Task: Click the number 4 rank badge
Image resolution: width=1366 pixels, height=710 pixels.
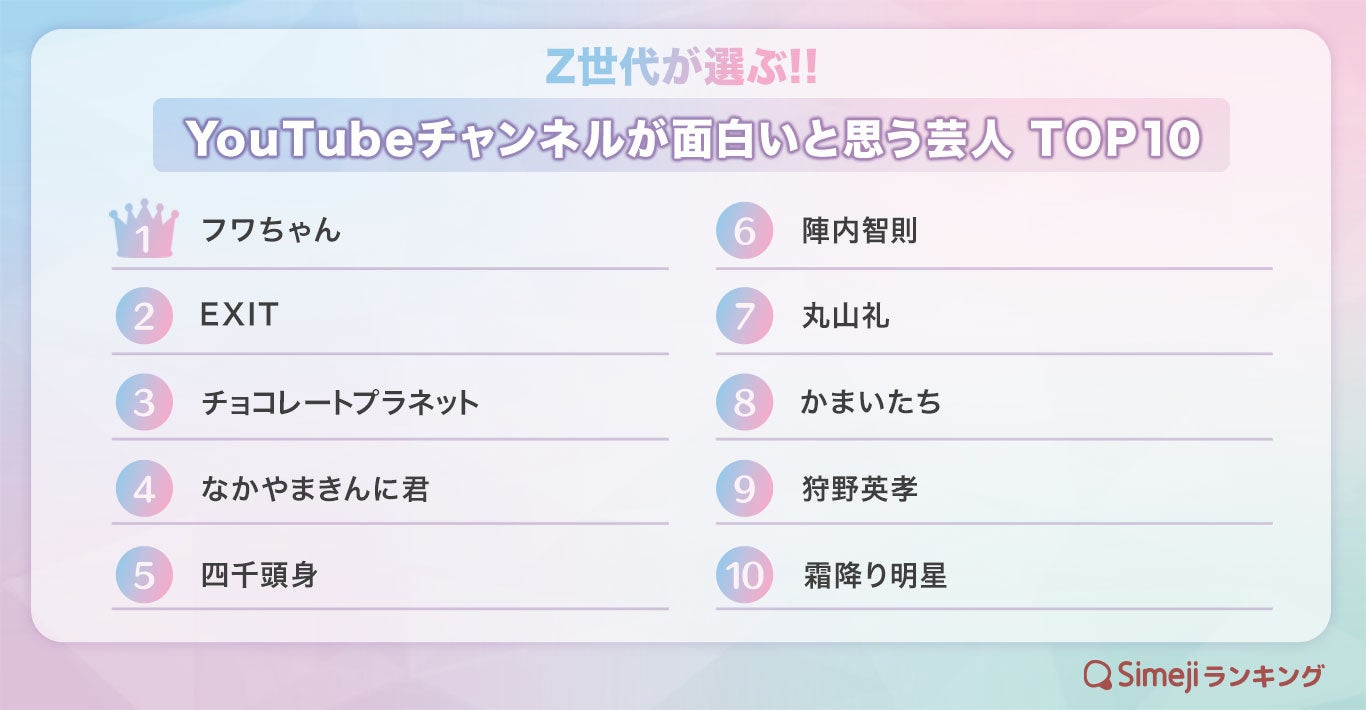Action: coord(144,489)
